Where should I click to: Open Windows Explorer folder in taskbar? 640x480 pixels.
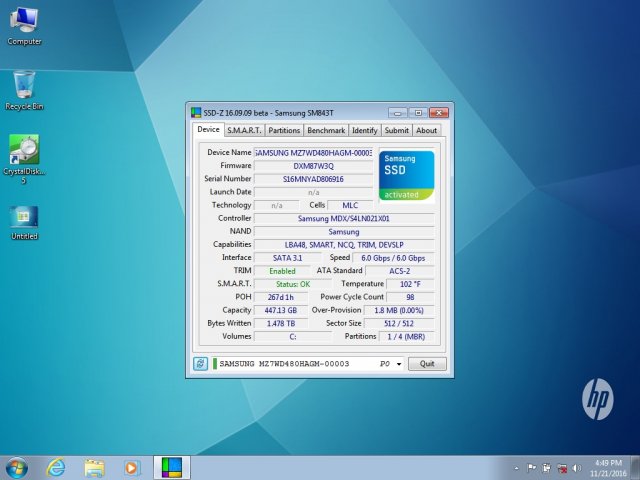[94, 467]
